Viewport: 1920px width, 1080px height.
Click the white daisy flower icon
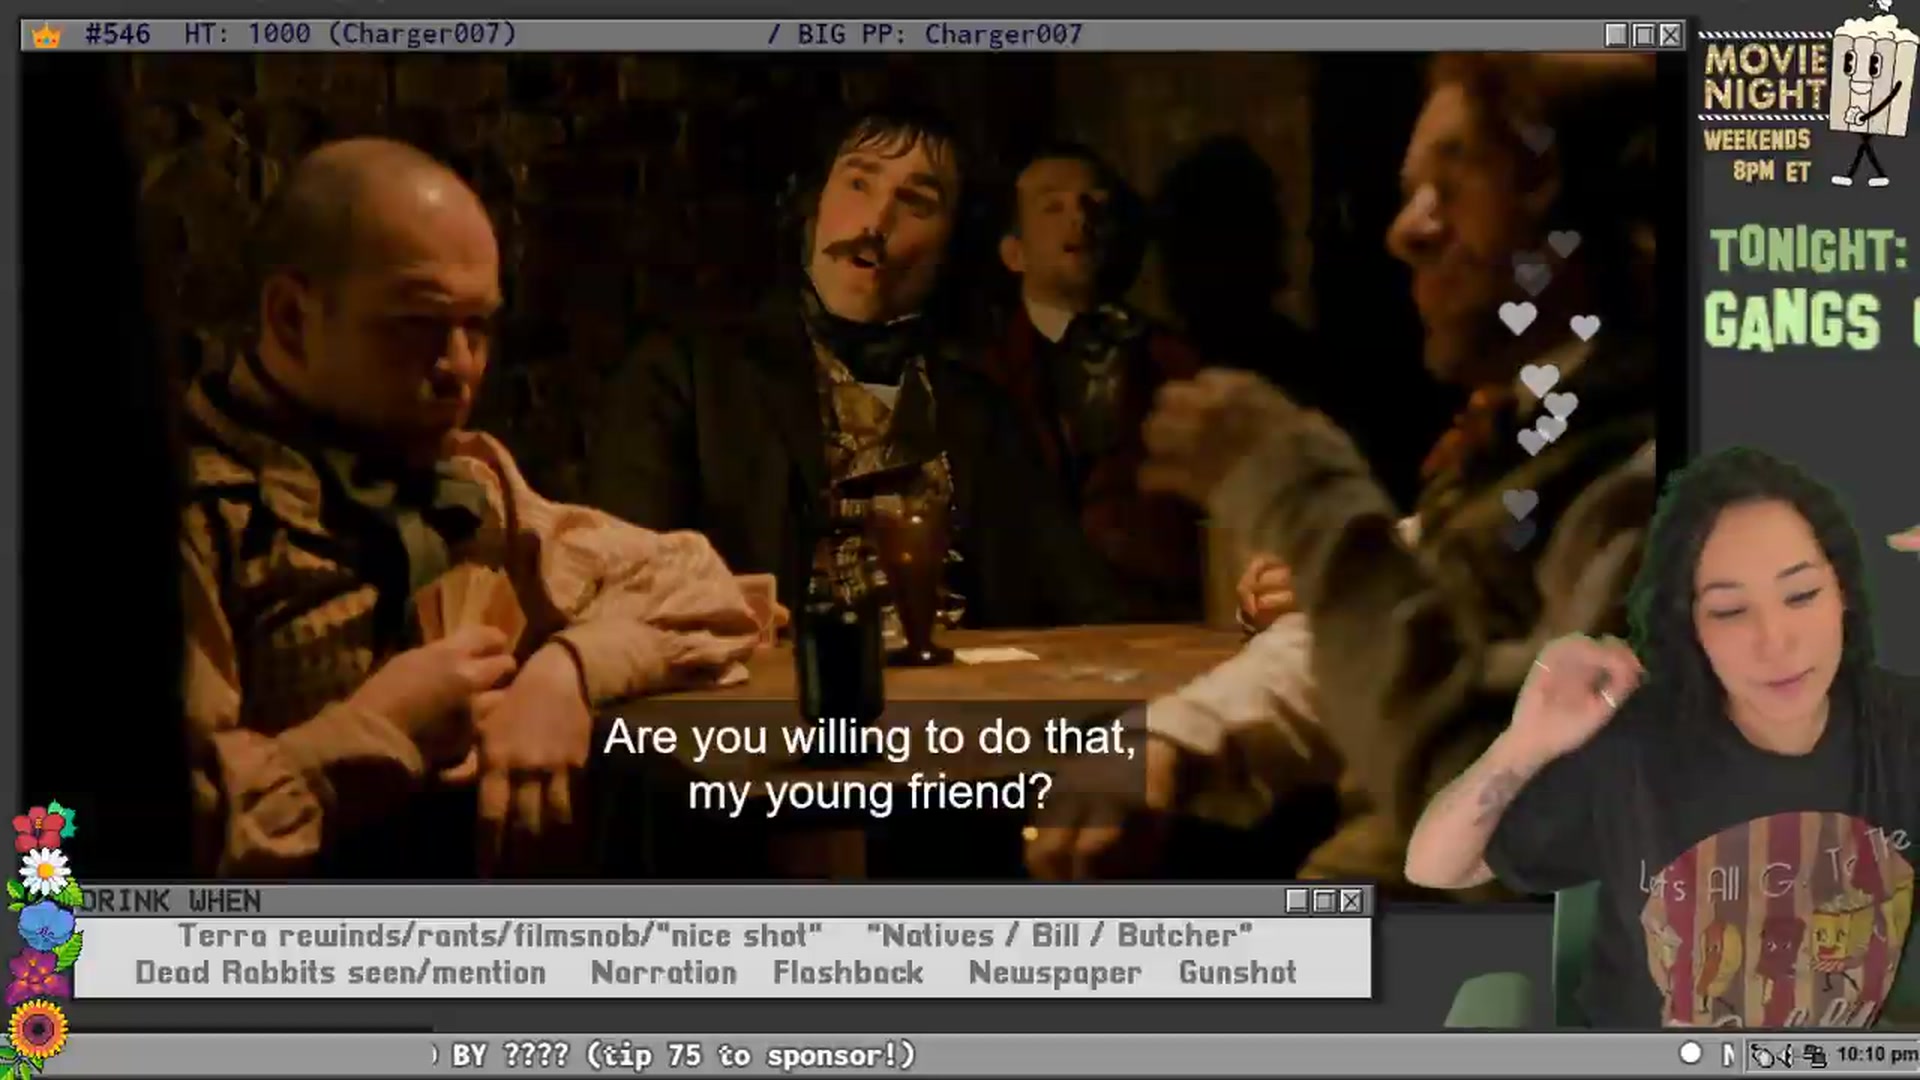45,872
